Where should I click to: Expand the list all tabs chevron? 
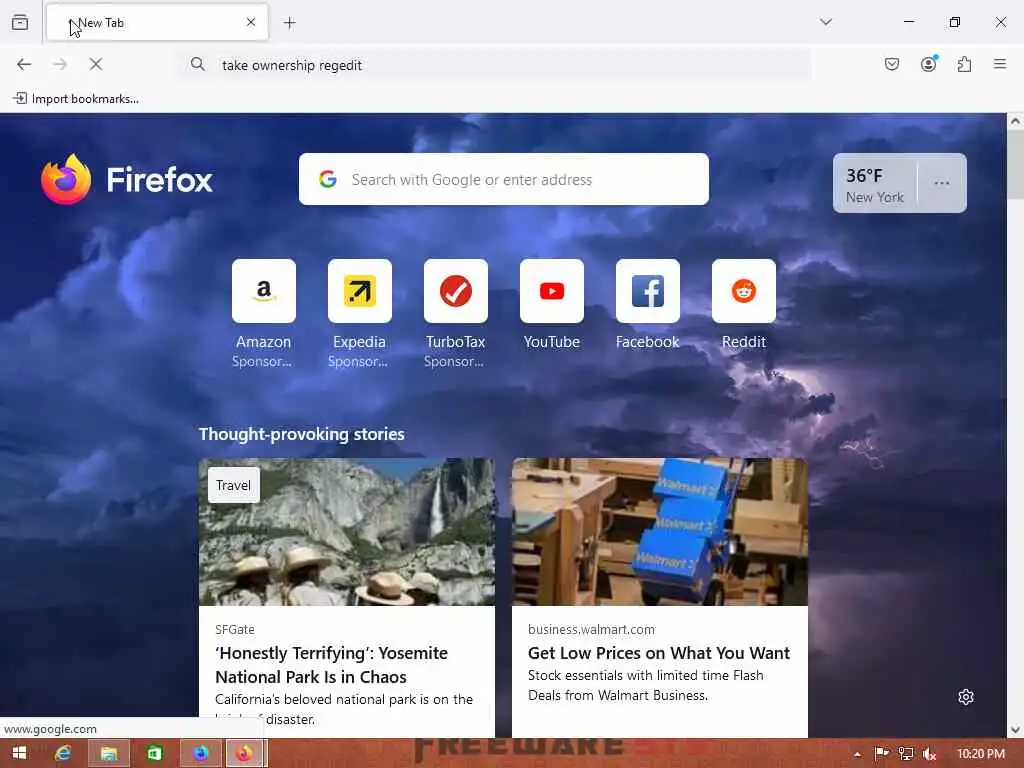pyautogui.click(x=825, y=22)
